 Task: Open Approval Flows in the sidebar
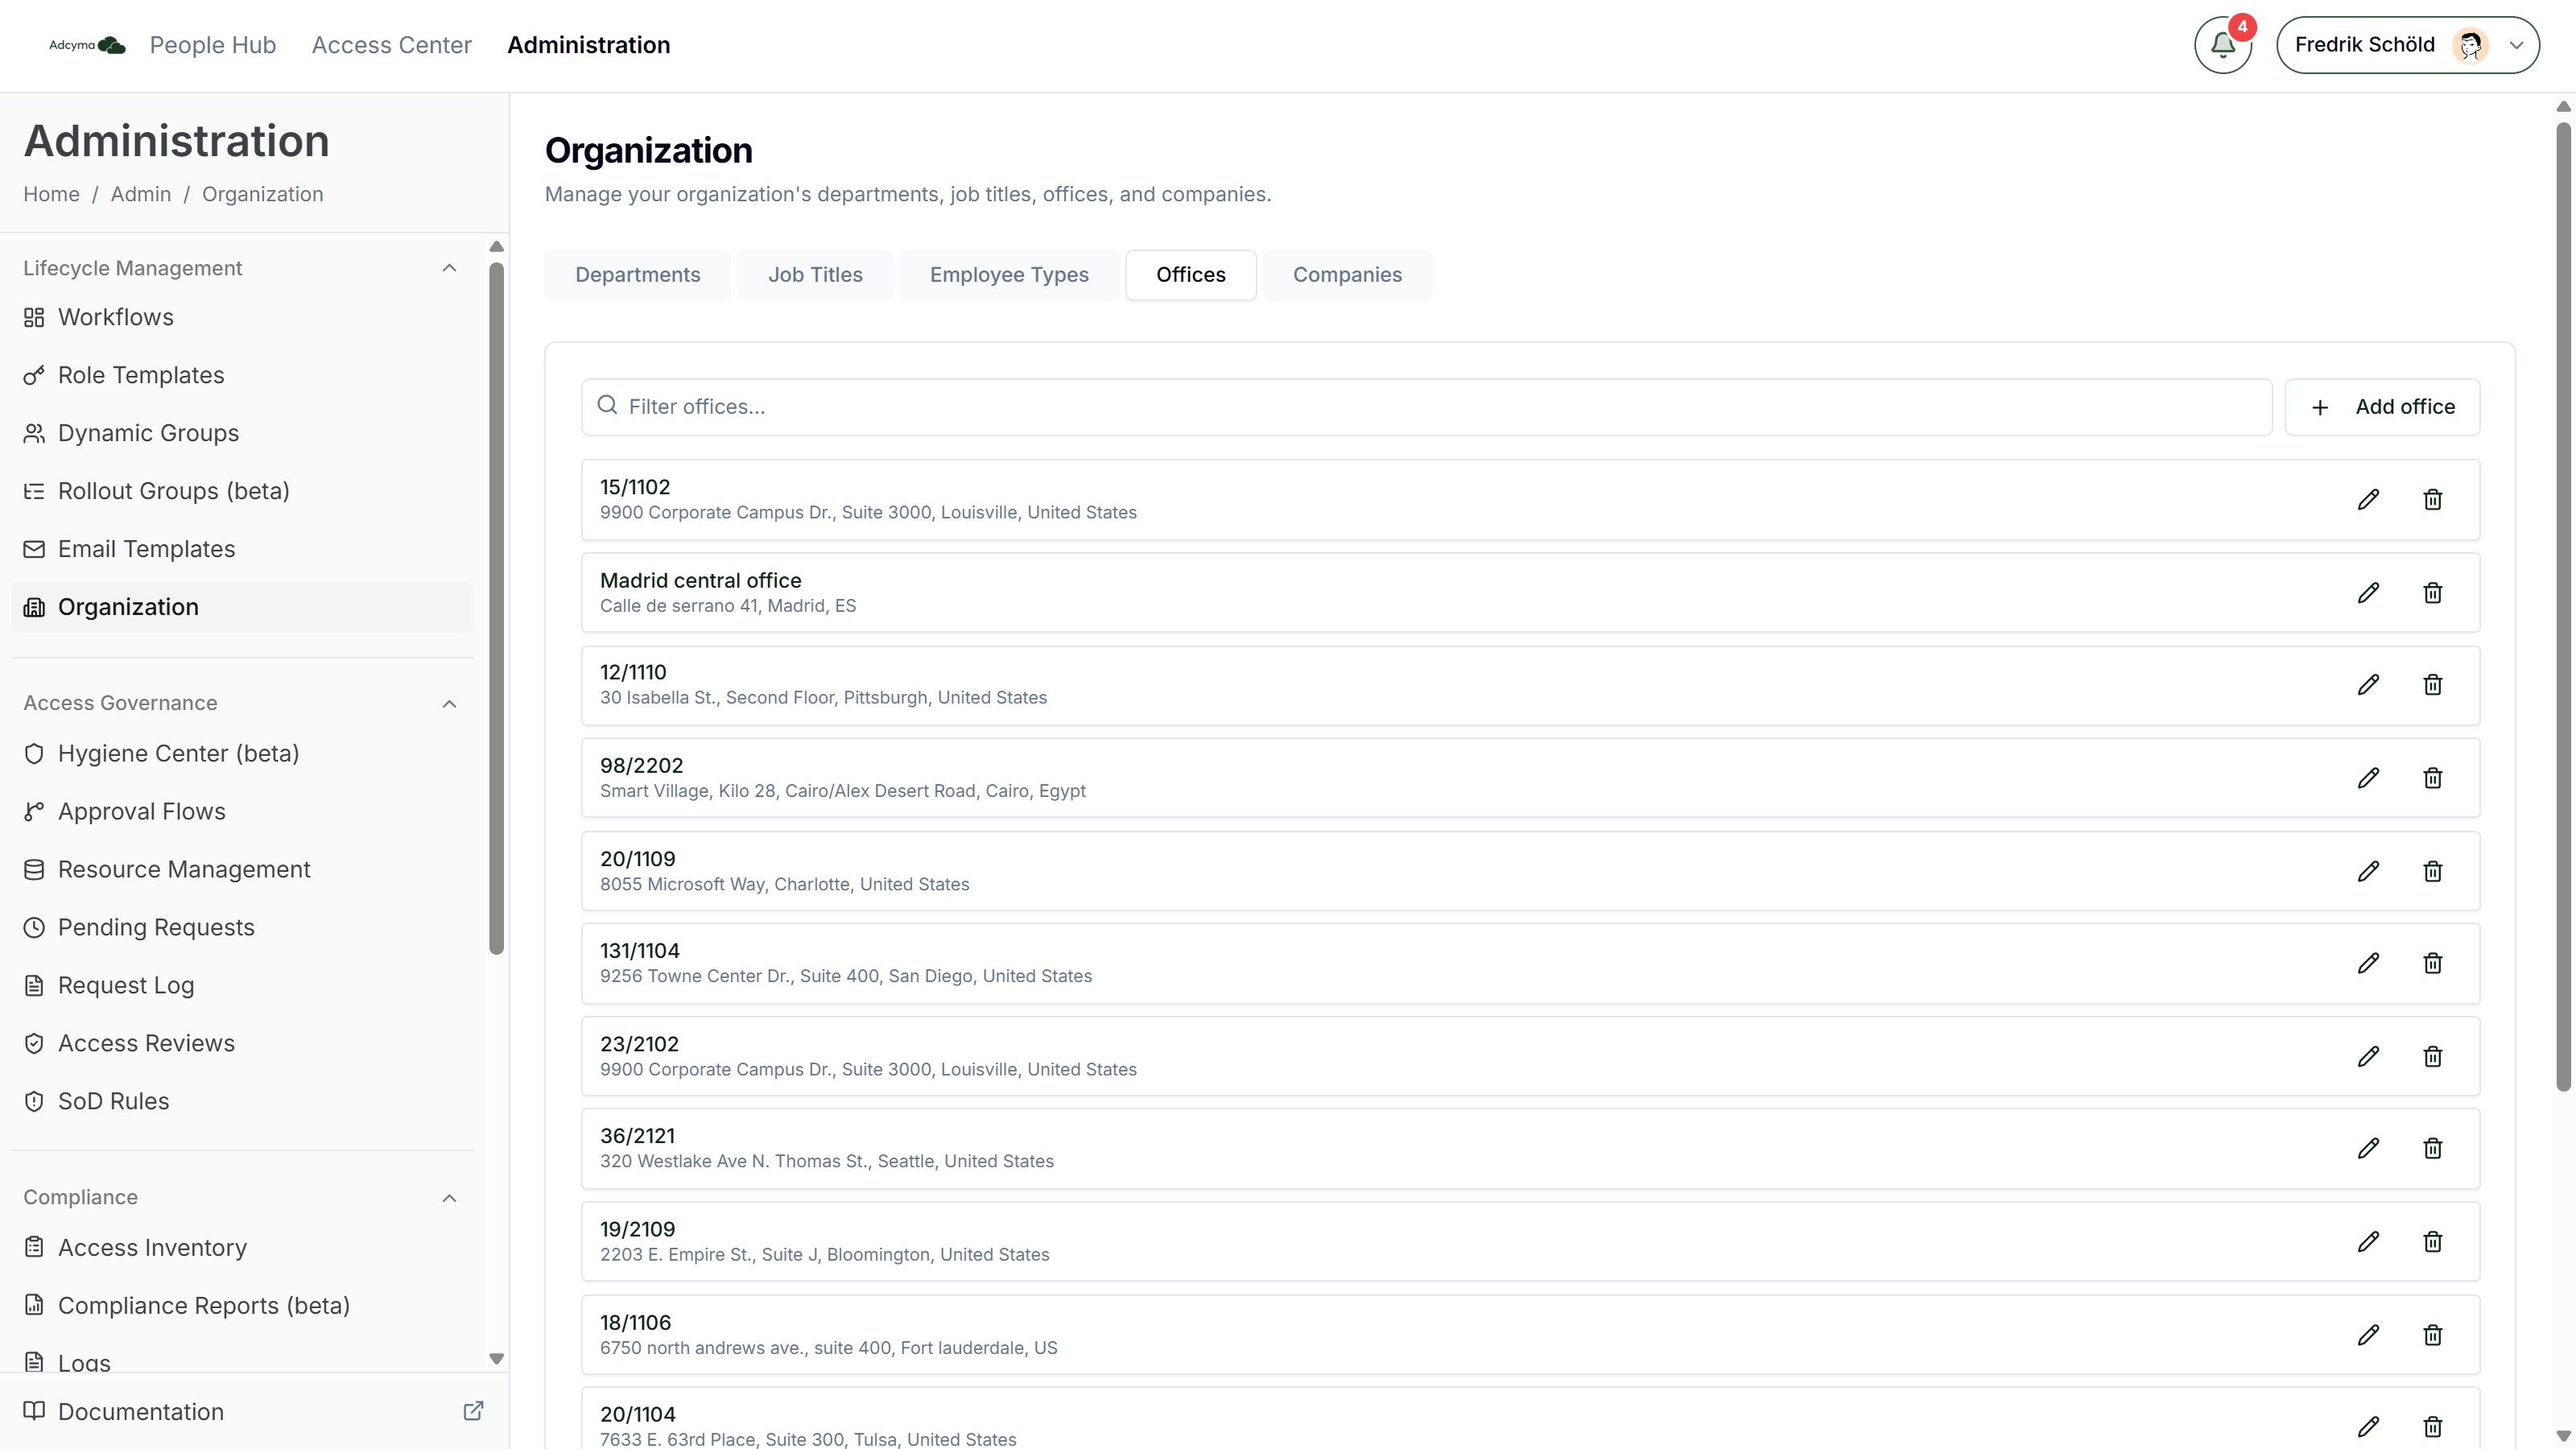coord(242,811)
